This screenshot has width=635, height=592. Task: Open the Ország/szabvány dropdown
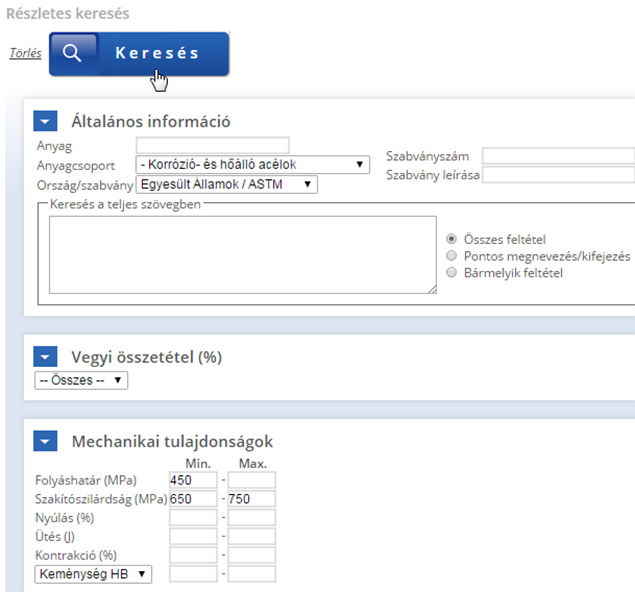pyautogui.click(x=227, y=184)
